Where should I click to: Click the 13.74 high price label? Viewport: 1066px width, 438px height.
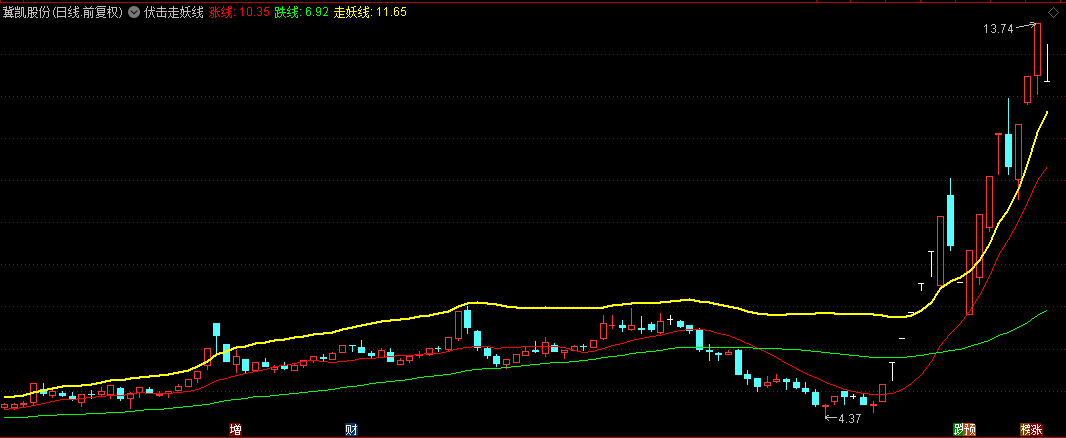coord(998,29)
